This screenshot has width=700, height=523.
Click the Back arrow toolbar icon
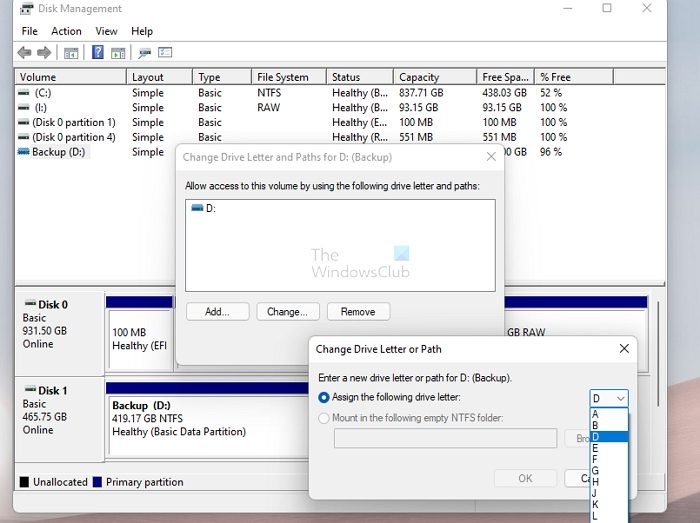tap(25, 53)
